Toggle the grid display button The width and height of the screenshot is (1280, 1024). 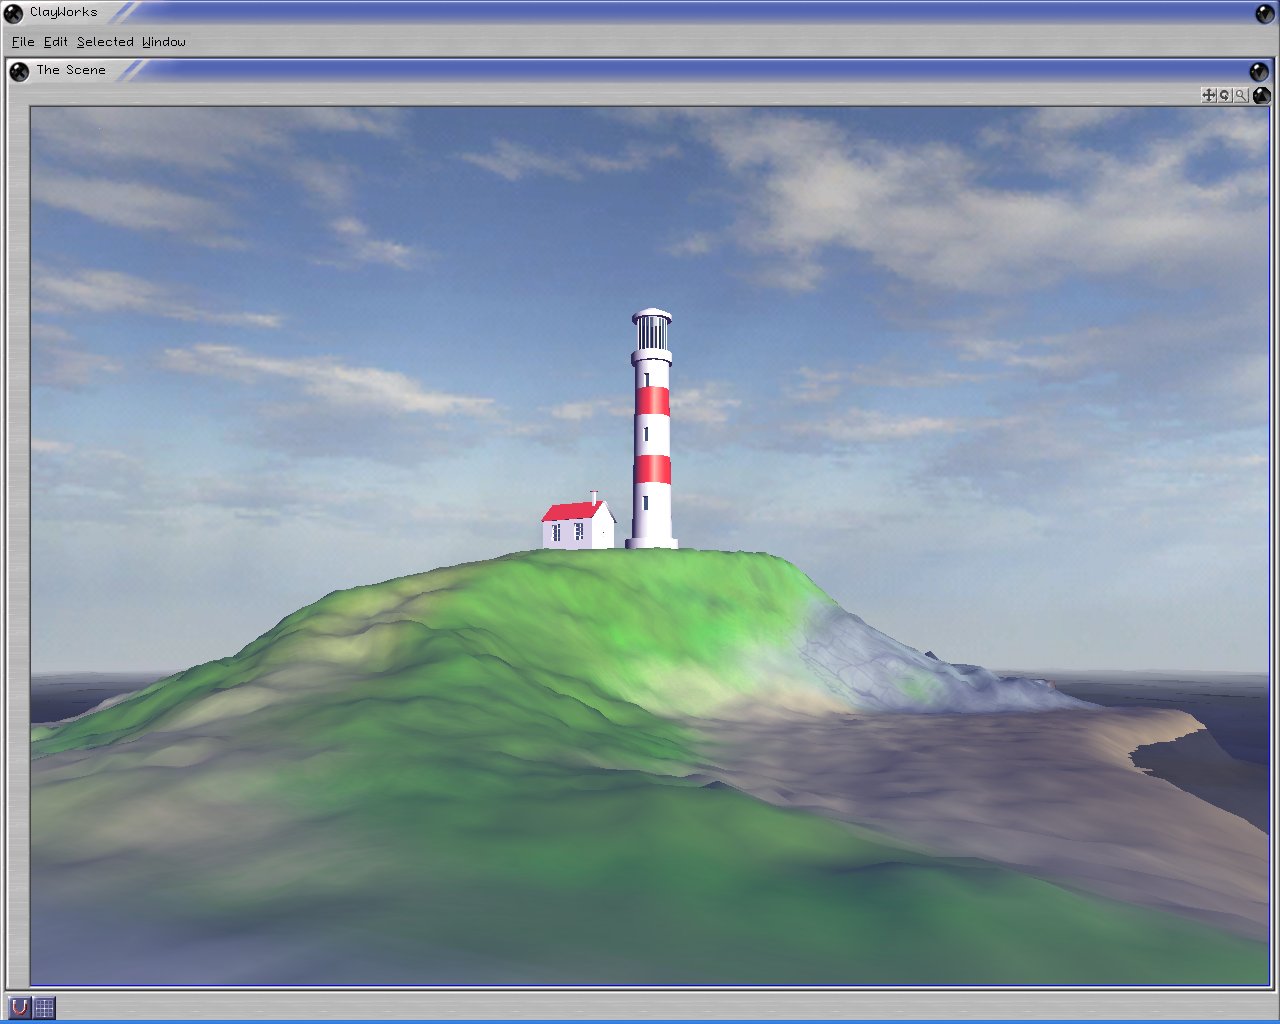44,1007
